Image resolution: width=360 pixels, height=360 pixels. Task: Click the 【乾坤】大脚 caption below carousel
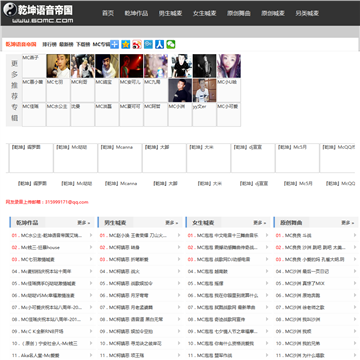pyautogui.click(x=165, y=183)
